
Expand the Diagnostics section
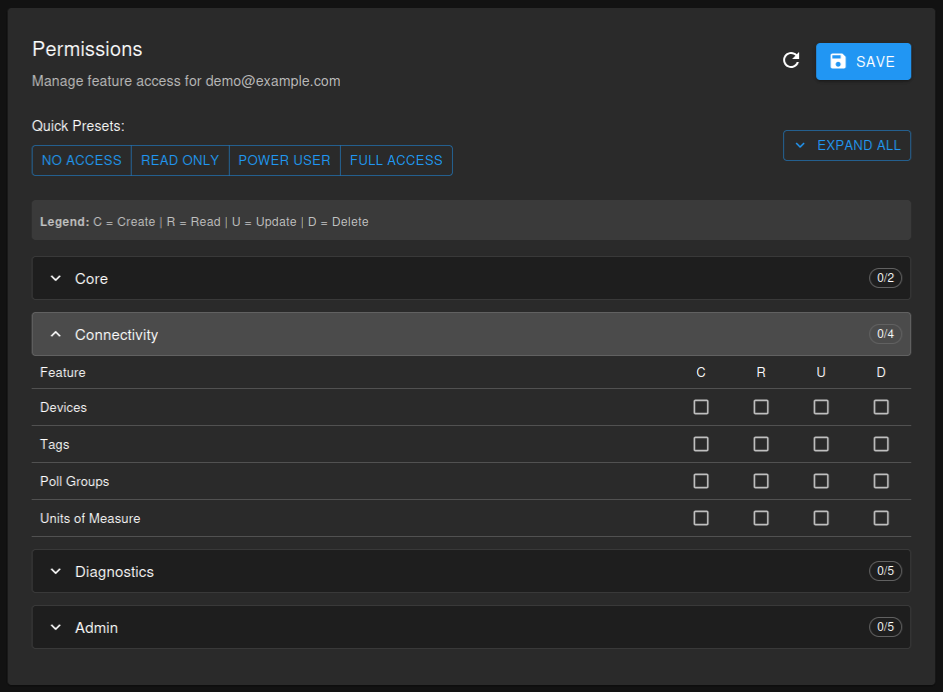471,571
